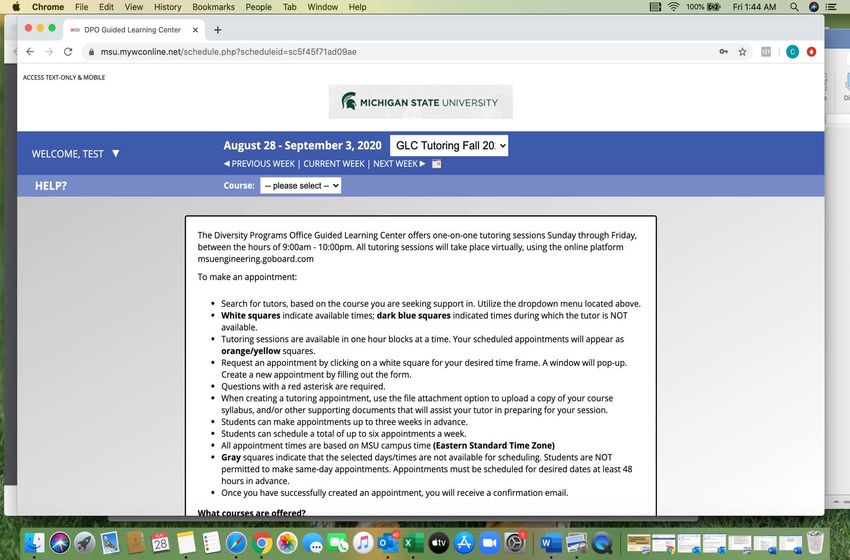Open the gray extension icon in toolbar

766,52
